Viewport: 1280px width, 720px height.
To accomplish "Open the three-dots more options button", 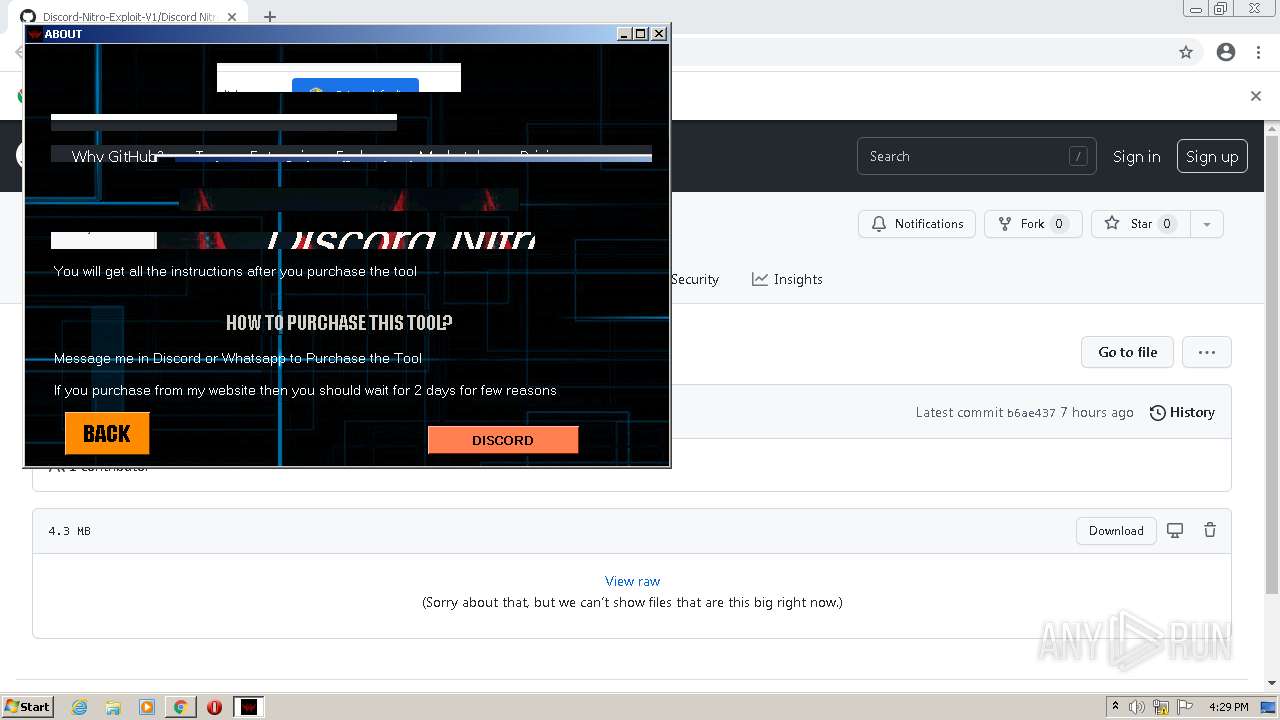I will [1207, 352].
